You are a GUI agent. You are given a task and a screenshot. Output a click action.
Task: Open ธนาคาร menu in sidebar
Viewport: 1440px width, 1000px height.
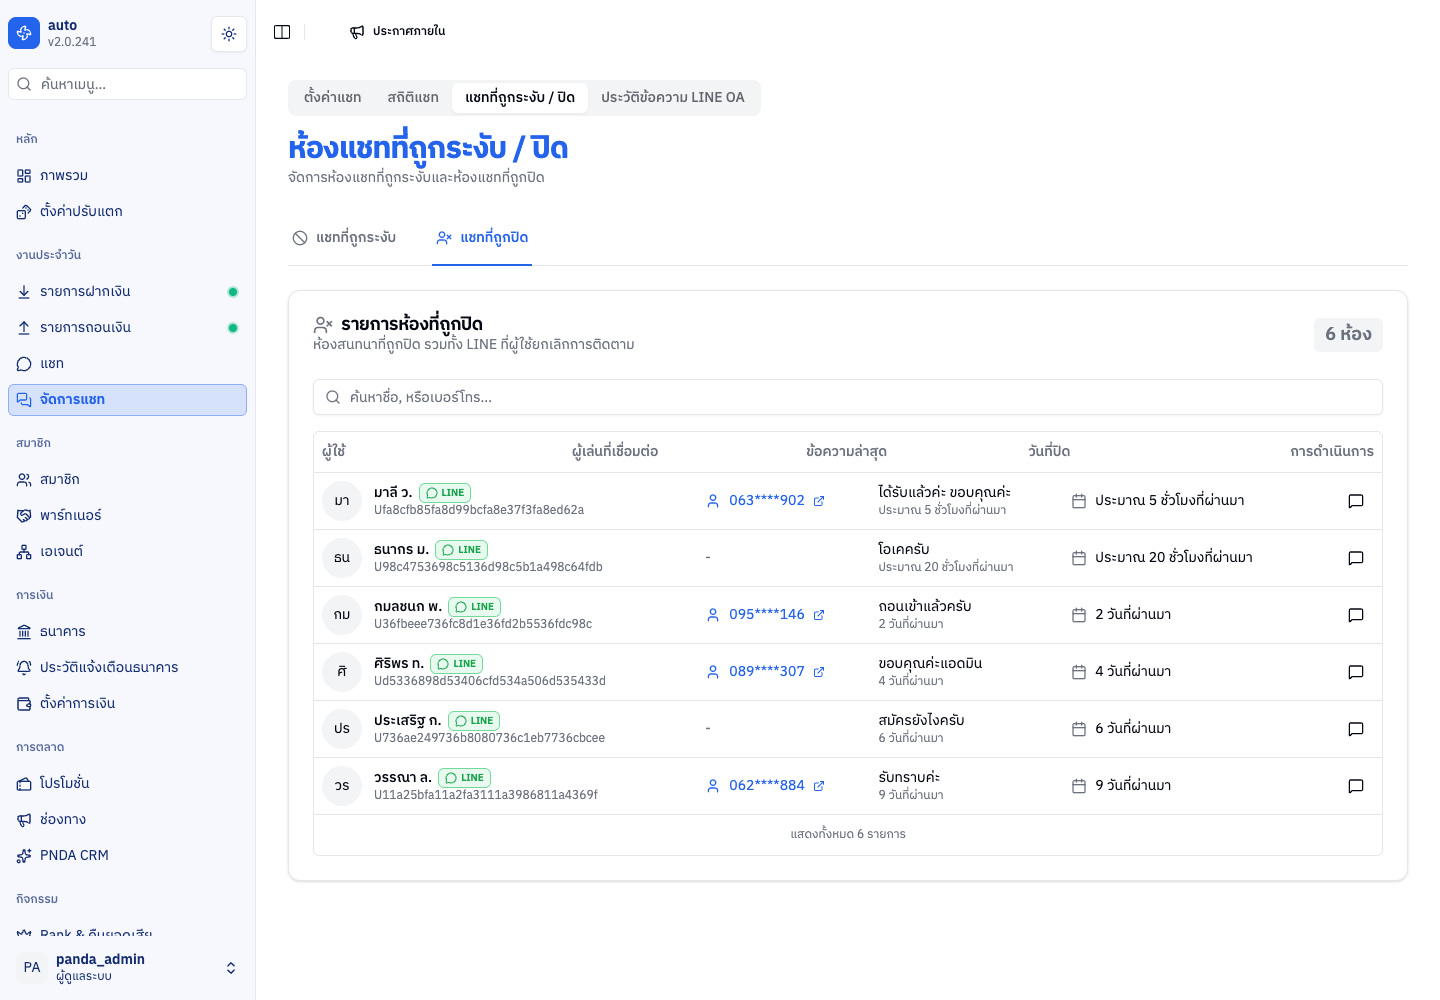(128, 632)
